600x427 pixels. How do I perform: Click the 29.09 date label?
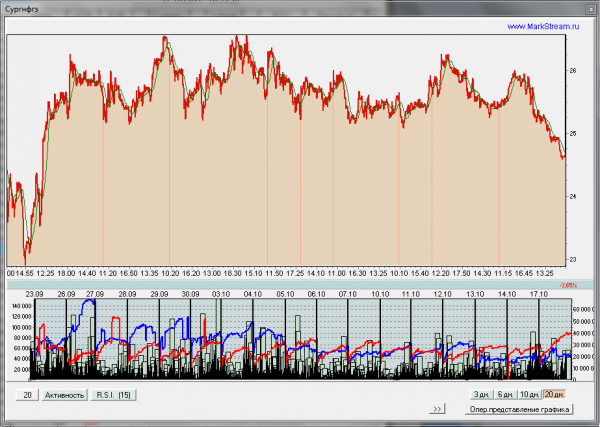click(159, 294)
